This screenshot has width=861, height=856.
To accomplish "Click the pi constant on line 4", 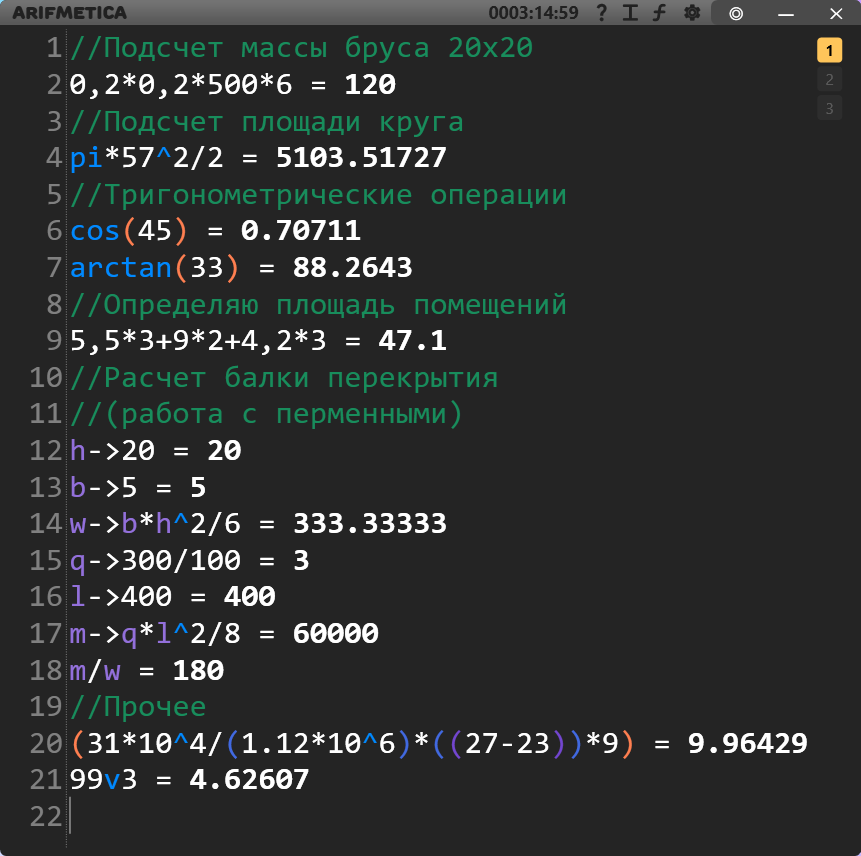I will [86, 159].
